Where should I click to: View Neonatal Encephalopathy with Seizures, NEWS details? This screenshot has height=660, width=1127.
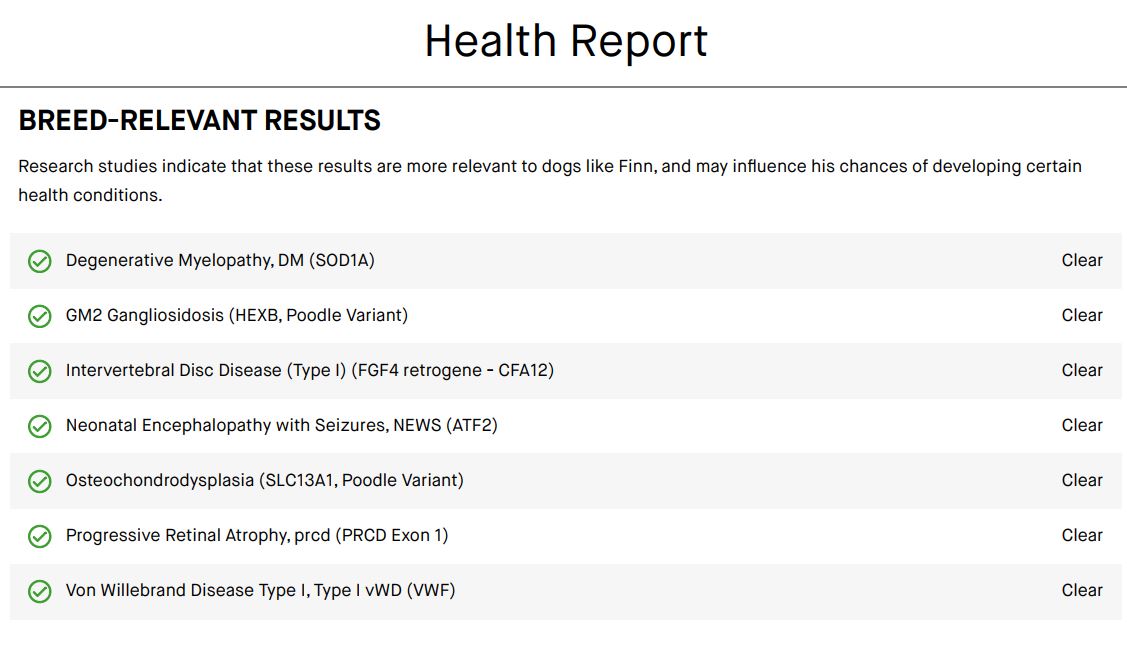[x=565, y=426]
